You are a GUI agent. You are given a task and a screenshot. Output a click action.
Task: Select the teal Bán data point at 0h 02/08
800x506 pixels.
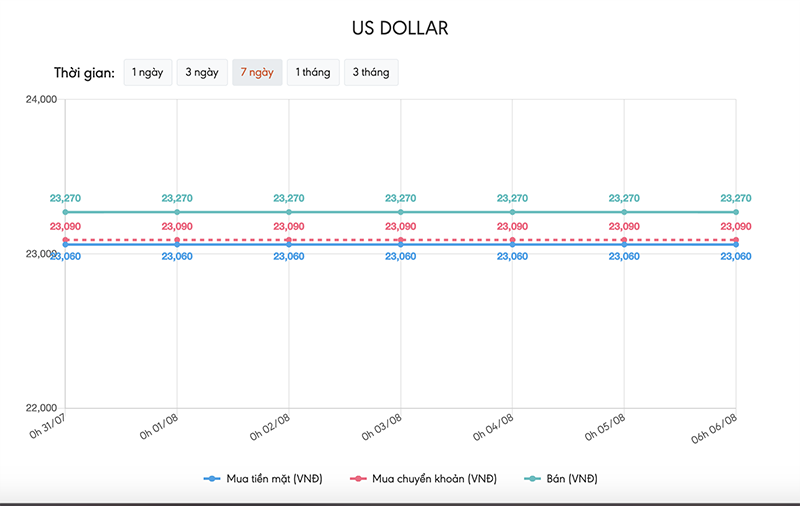(x=289, y=212)
